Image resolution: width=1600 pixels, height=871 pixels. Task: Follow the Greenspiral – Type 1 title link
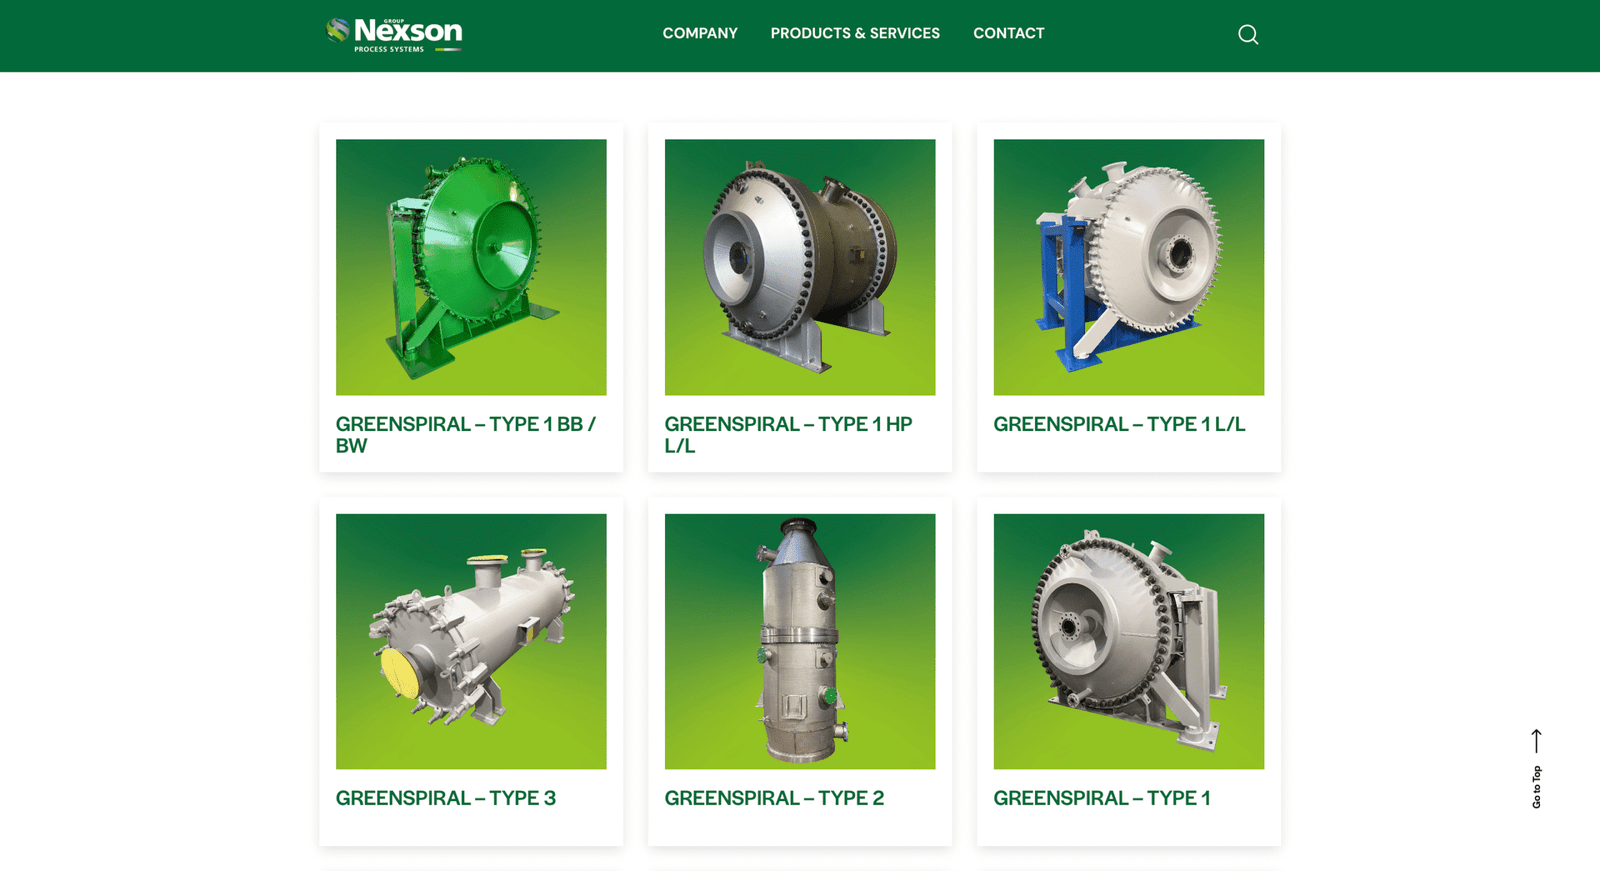[1102, 798]
